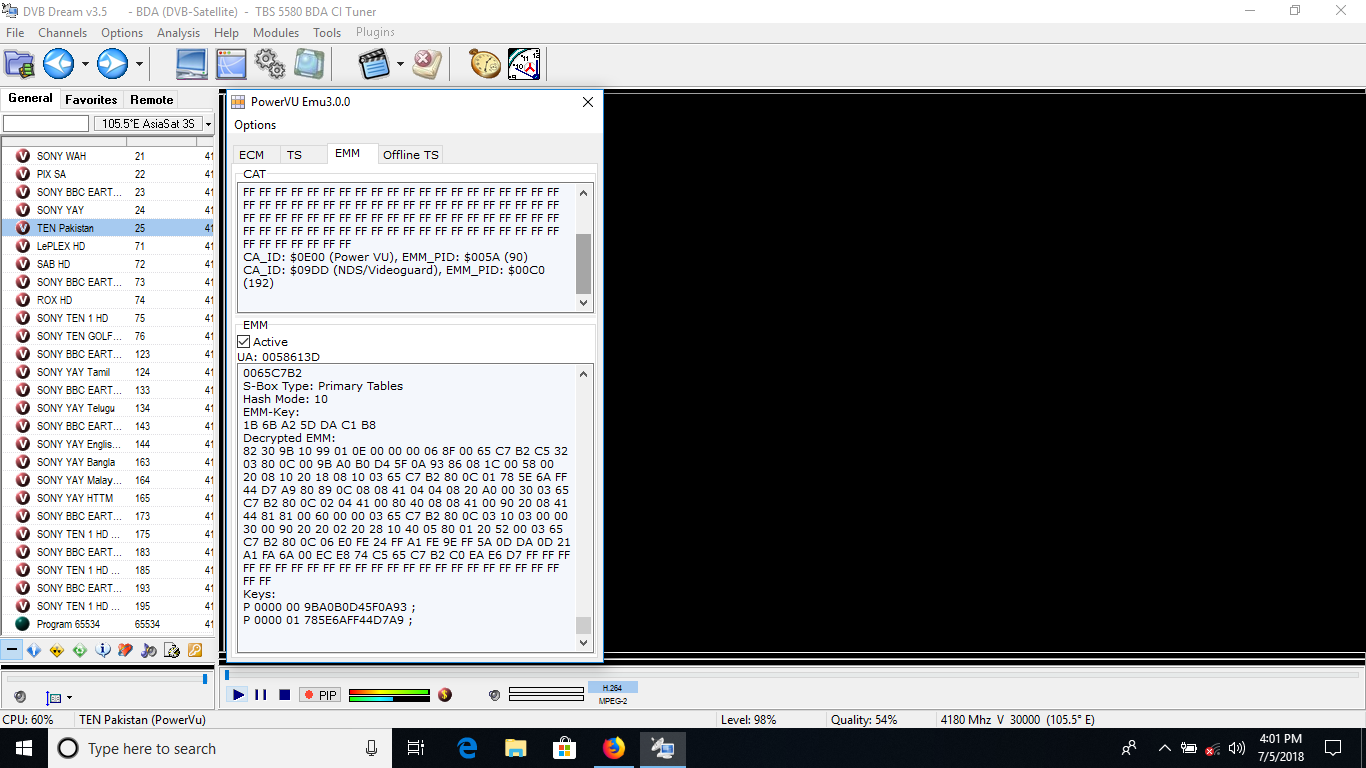Open the Channels menu

(x=62, y=33)
